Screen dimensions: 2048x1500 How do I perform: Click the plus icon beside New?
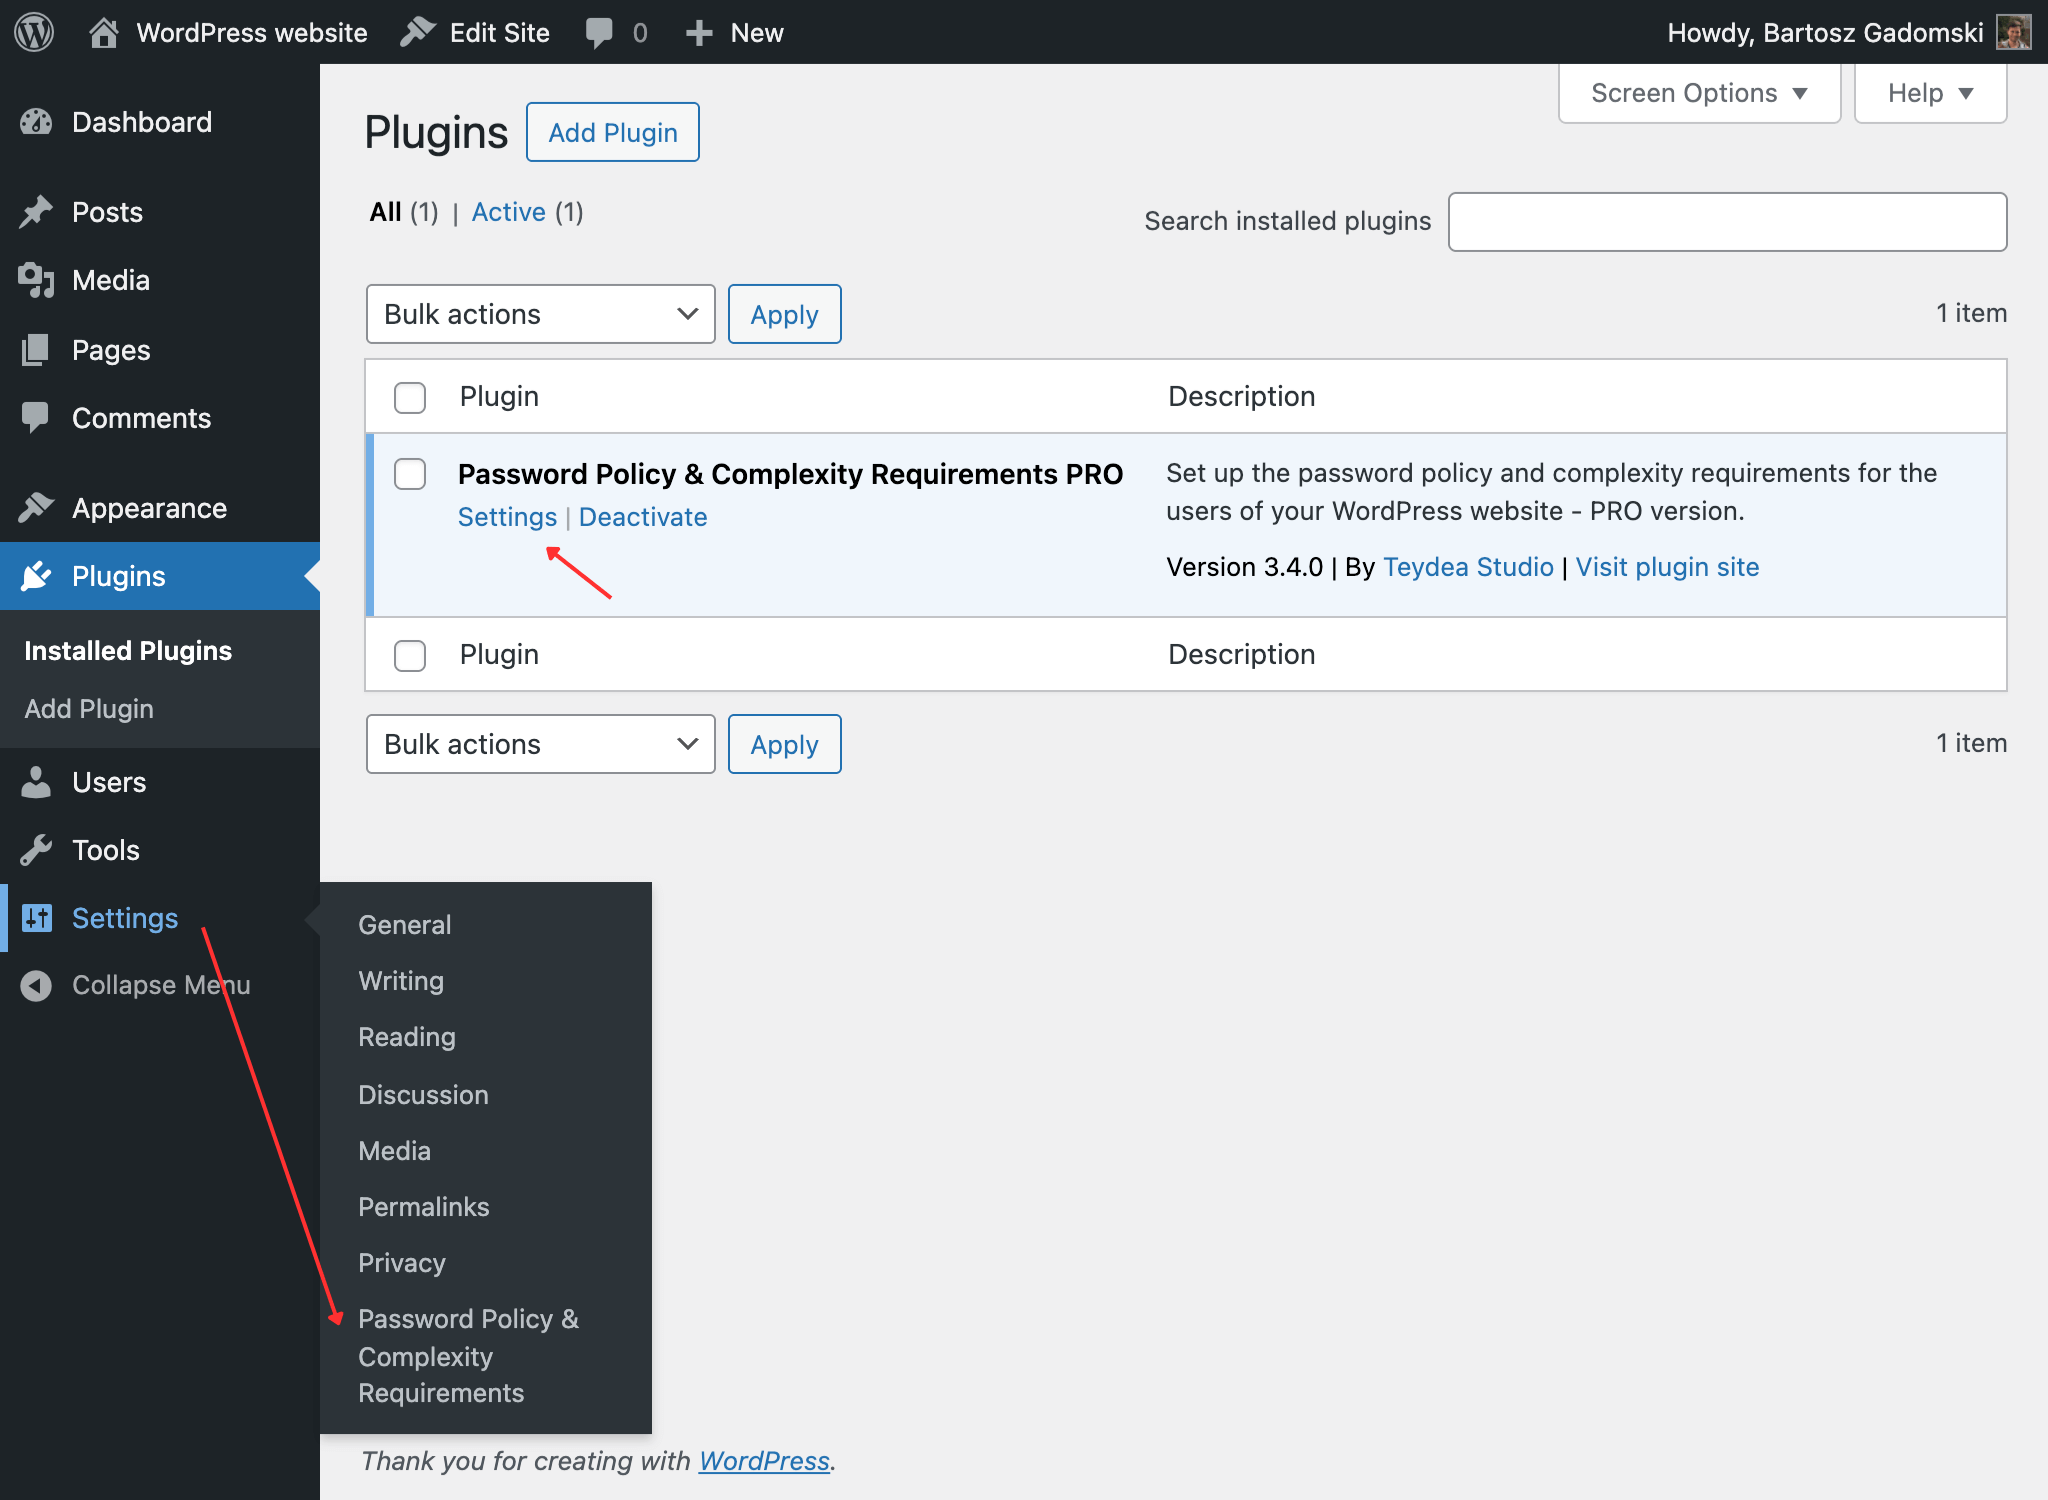(x=699, y=33)
